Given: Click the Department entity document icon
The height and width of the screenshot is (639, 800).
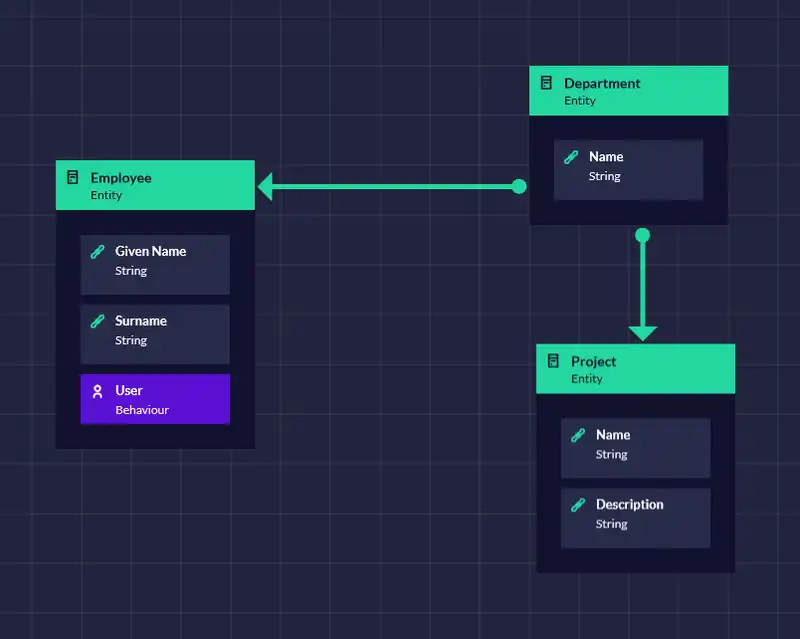Looking at the screenshot, I should [x=546, y=83].
